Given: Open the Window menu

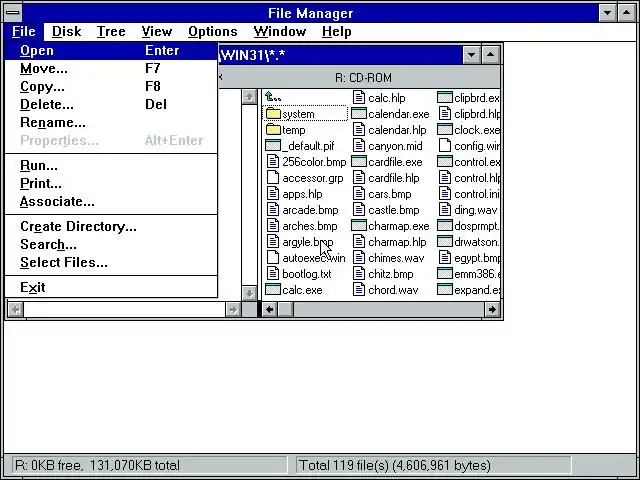Looking at the screenshot, I should [x=280, y=31].
